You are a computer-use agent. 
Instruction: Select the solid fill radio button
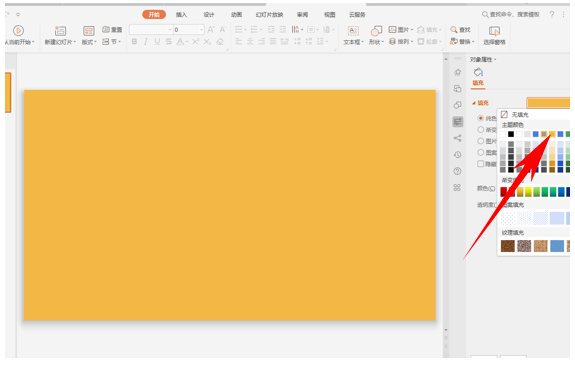[x=480, y=118]
